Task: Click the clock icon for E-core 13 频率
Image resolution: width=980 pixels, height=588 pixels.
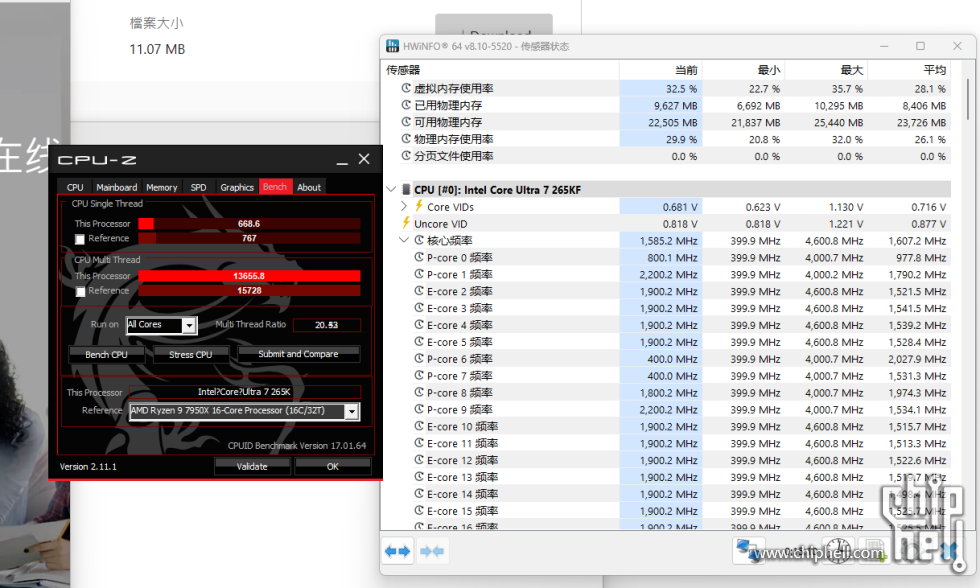Action: point(419,476)
